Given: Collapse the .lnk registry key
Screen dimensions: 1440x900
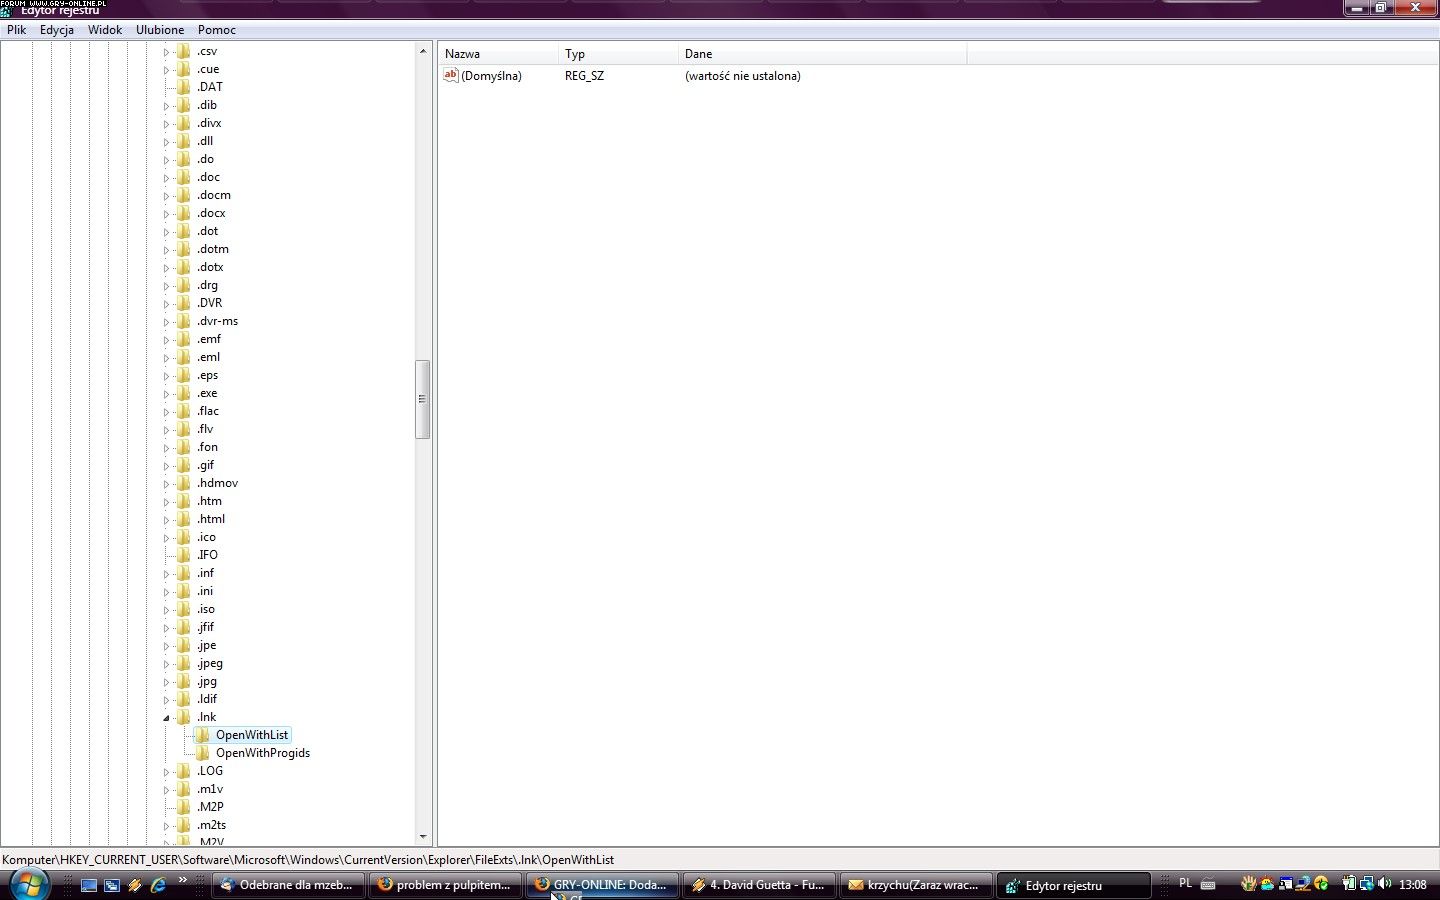Looking at the screenshot, I should coord(166,718).
